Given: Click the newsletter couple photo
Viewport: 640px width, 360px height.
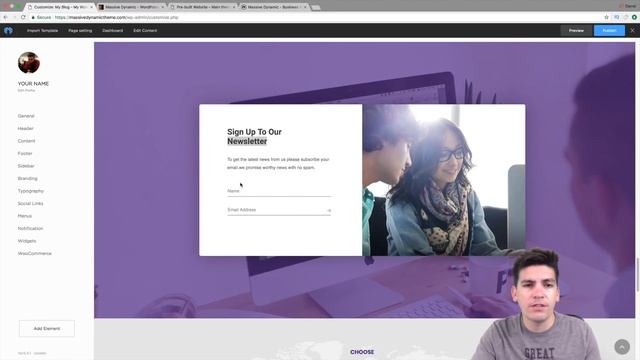Looking at the screenshot, I should tap(444, 180).
